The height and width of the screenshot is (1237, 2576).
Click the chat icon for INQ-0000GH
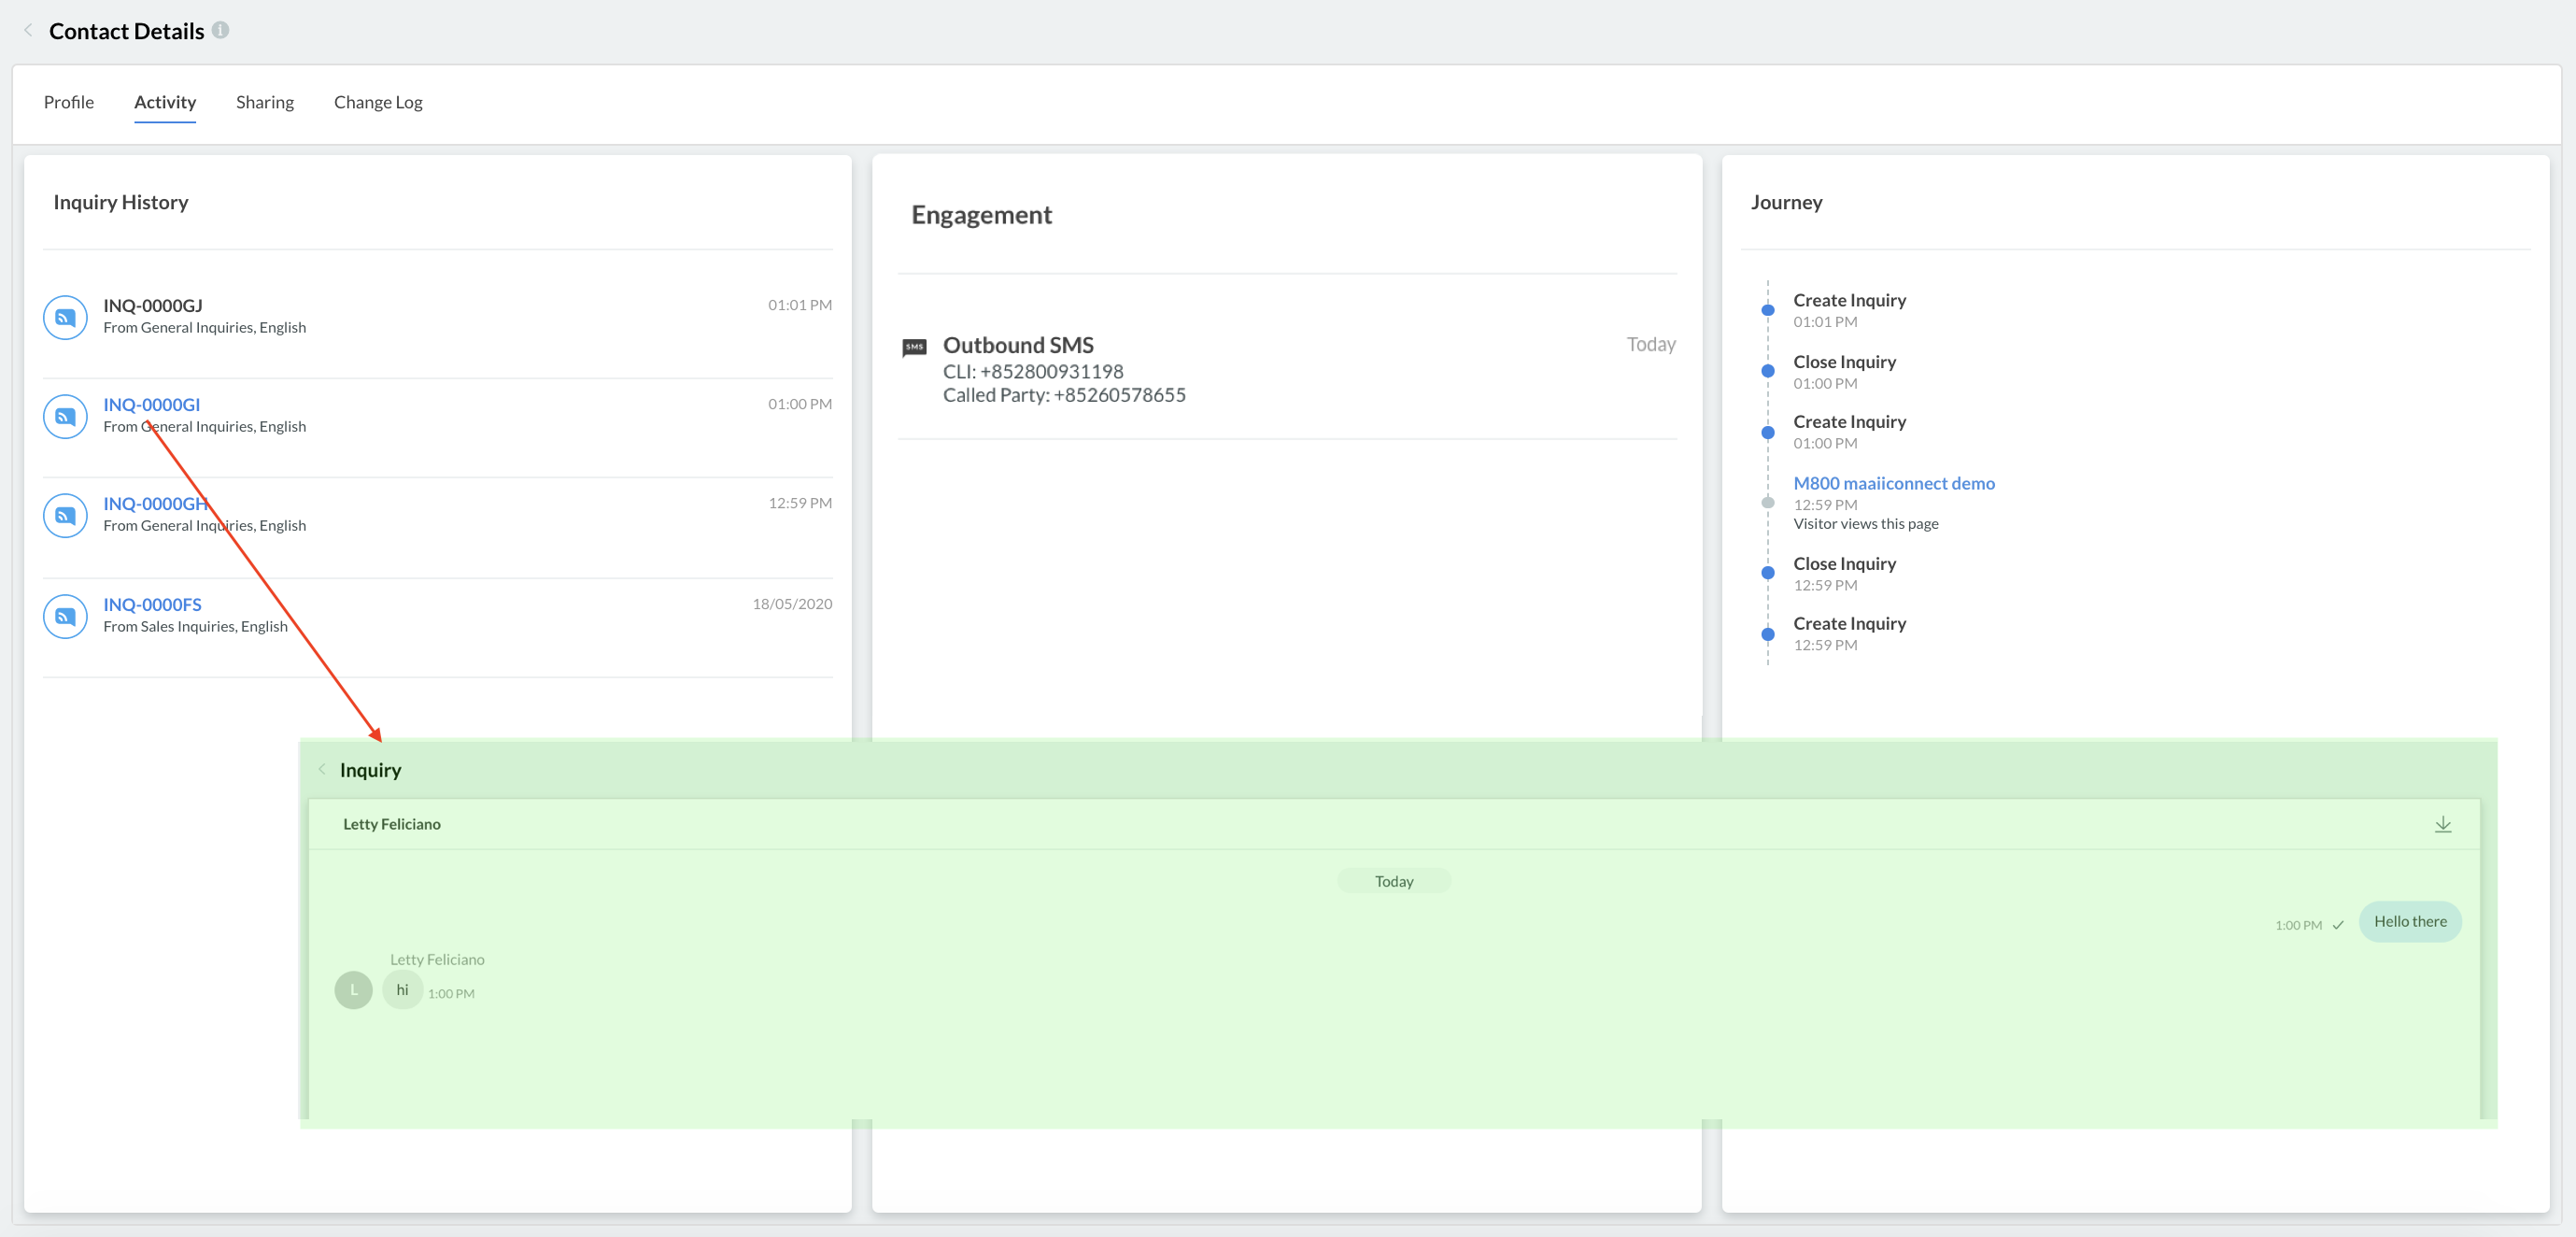point(65,515)
